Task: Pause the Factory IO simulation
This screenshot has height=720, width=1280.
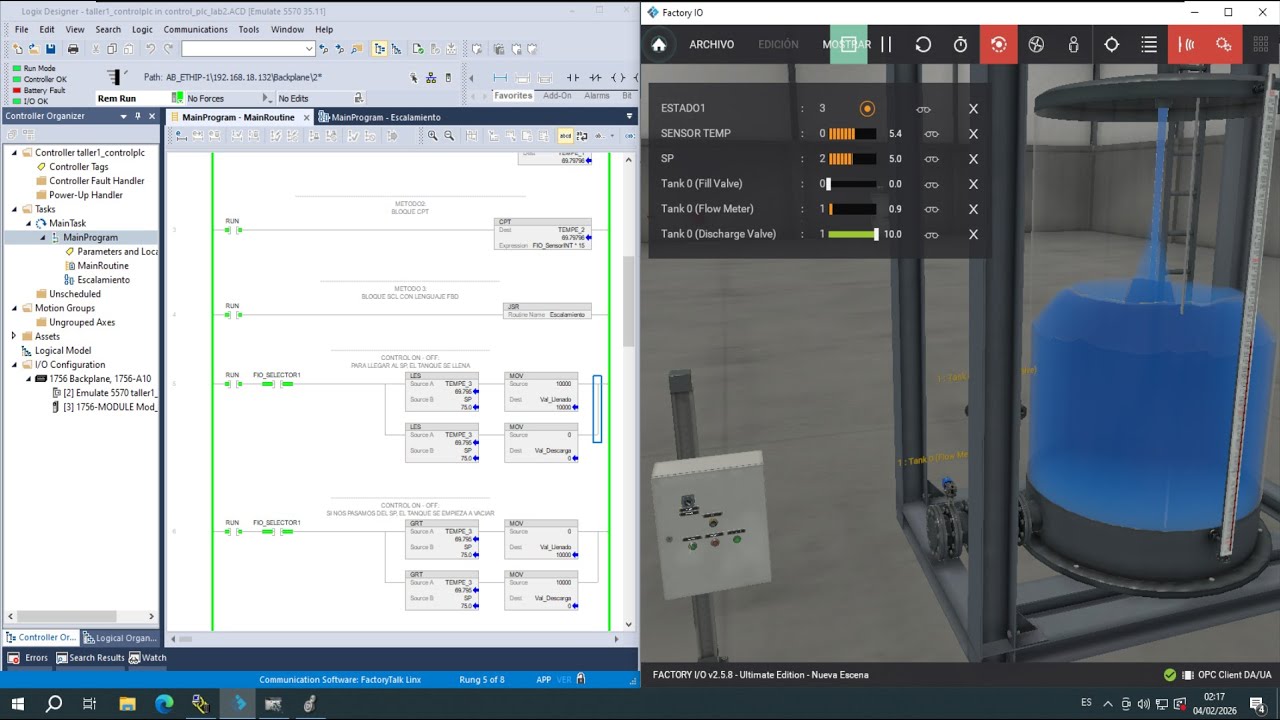Action: (x=886, y=44)
